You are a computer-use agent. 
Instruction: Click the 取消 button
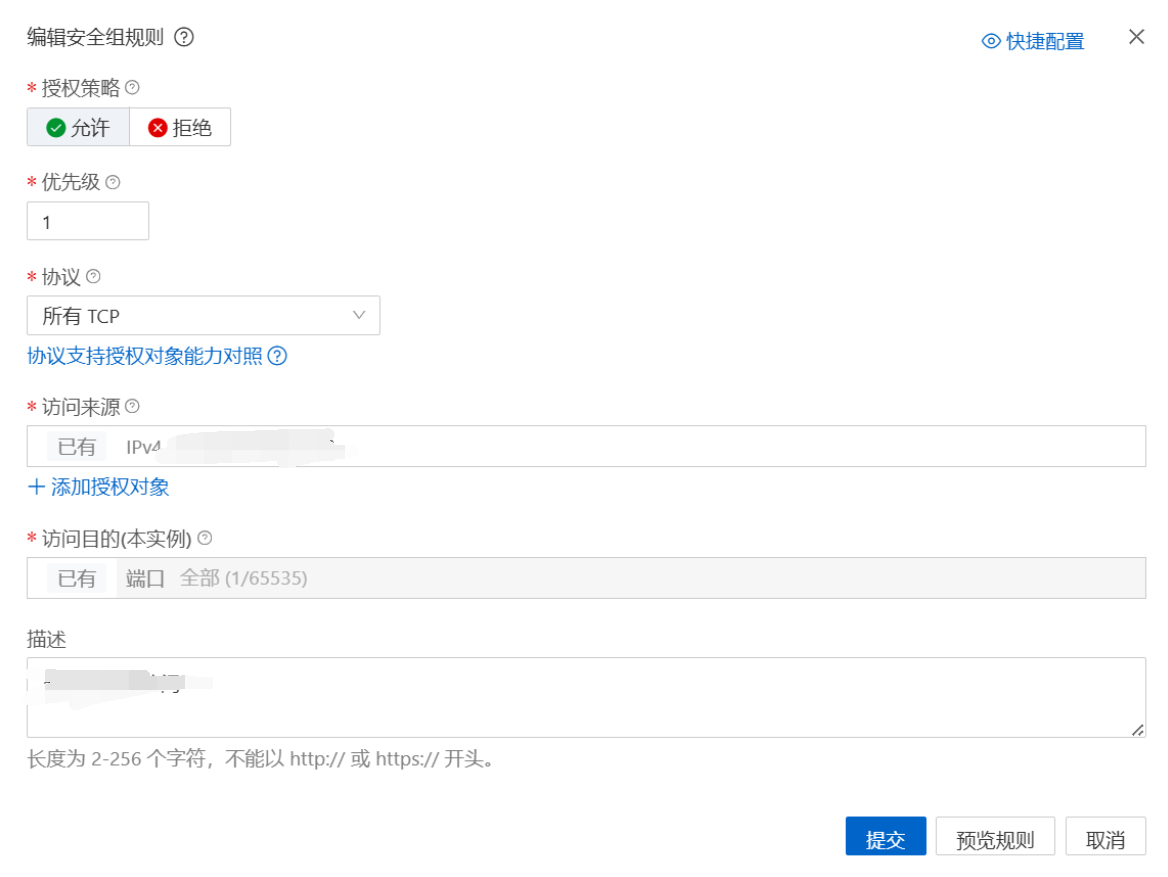(1105, 837)
